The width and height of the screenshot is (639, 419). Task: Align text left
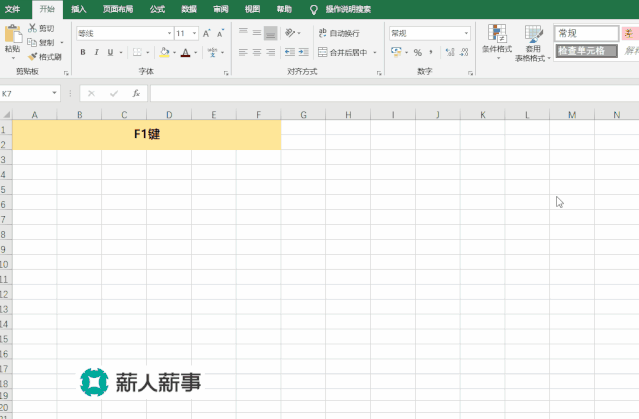[x=243, y=52]
